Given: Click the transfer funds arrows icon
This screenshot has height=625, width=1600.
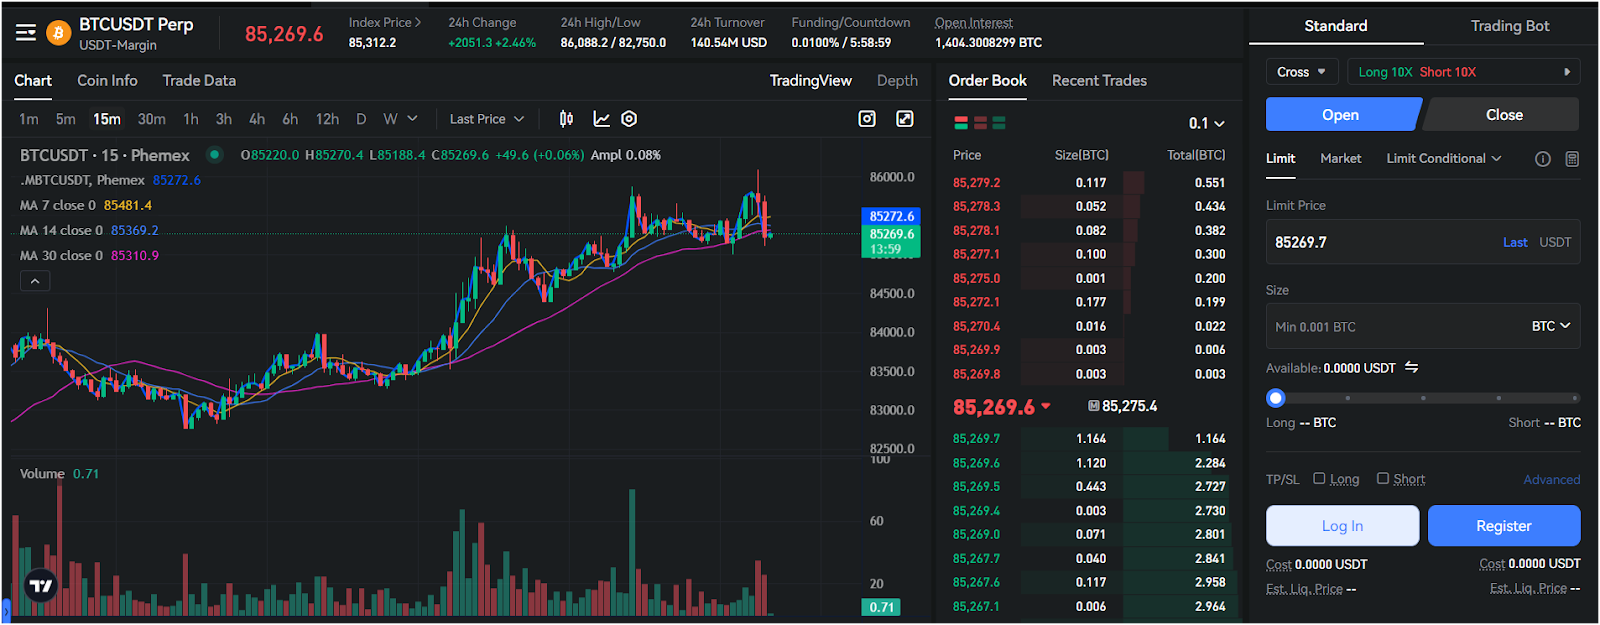Looking at the screenshot, I should tap(1411, 367).
